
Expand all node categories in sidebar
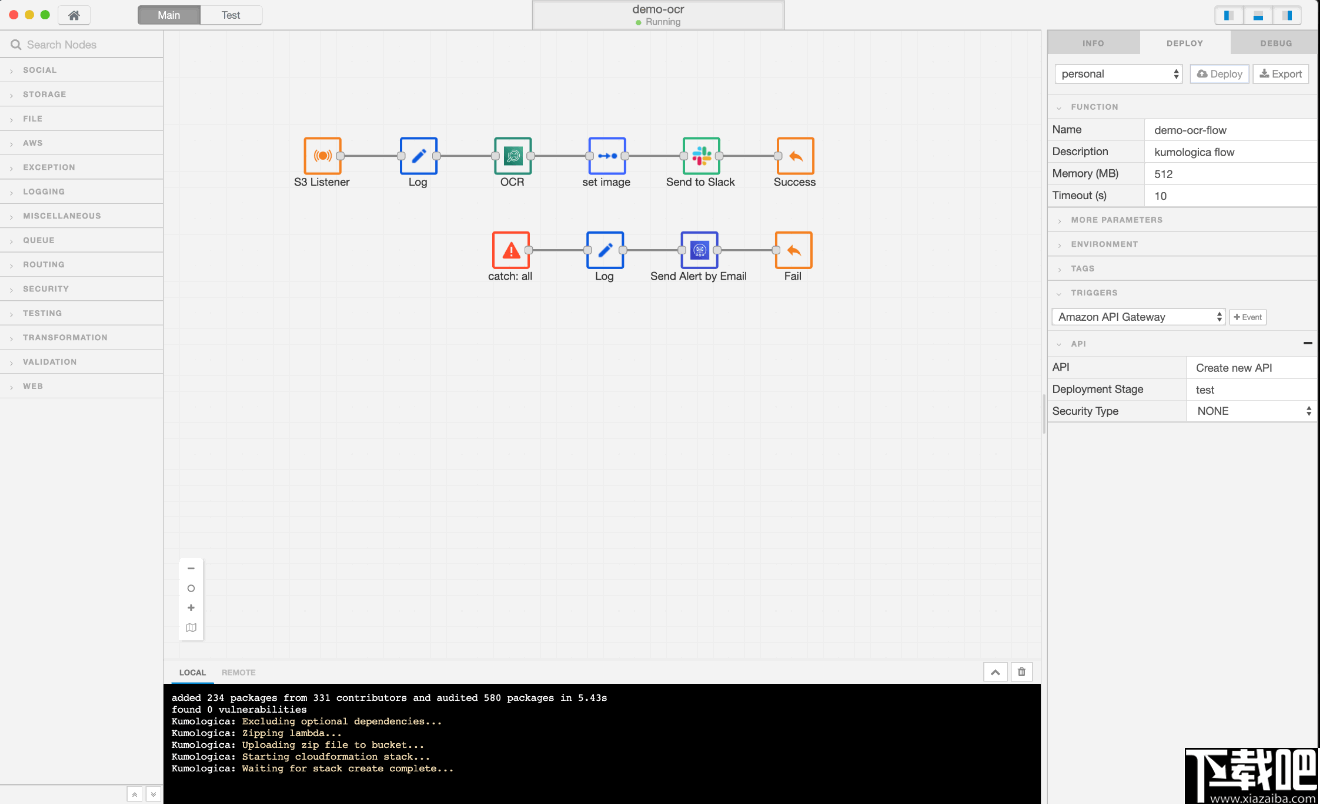(x=153, y=794)
